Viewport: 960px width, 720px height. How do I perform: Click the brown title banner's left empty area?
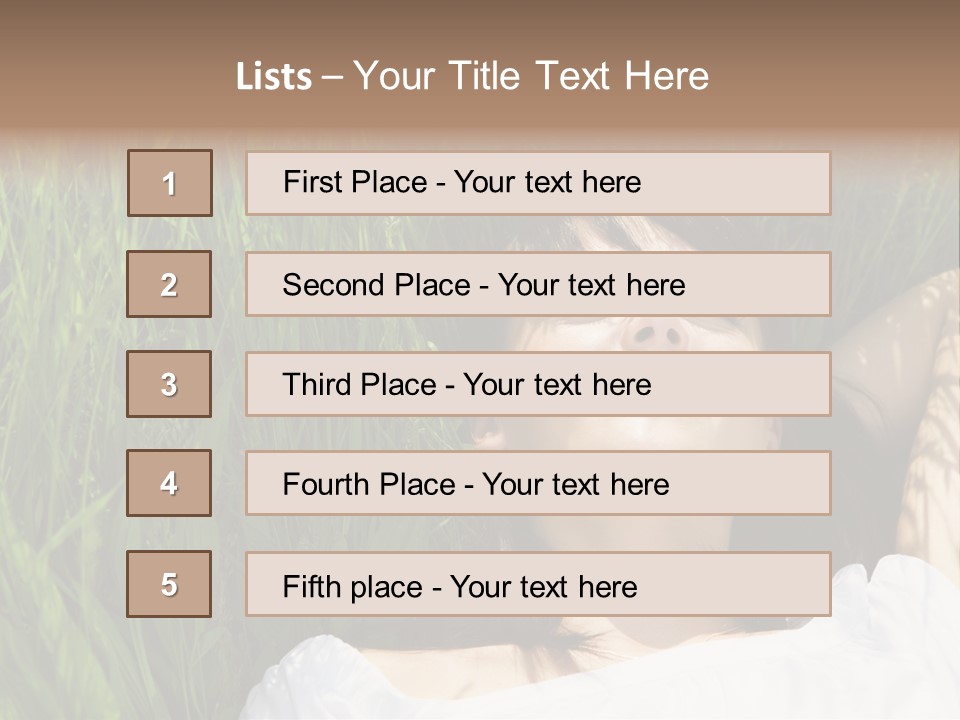click(100, 70)
